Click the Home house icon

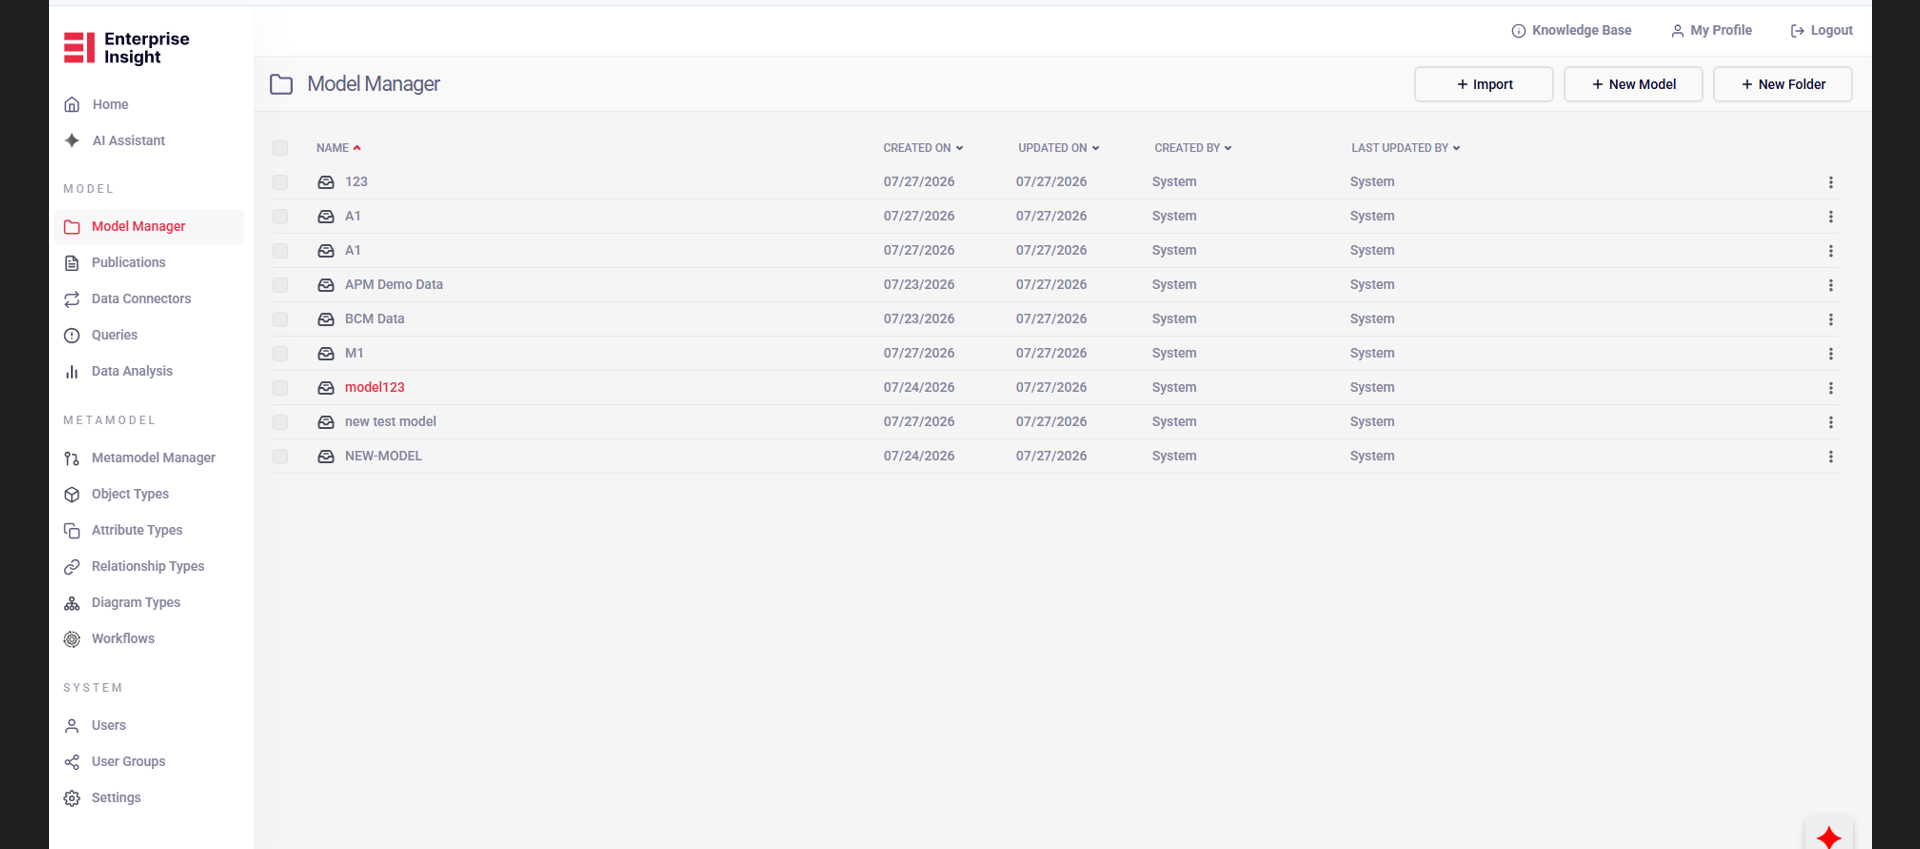(x=72, y=104)
